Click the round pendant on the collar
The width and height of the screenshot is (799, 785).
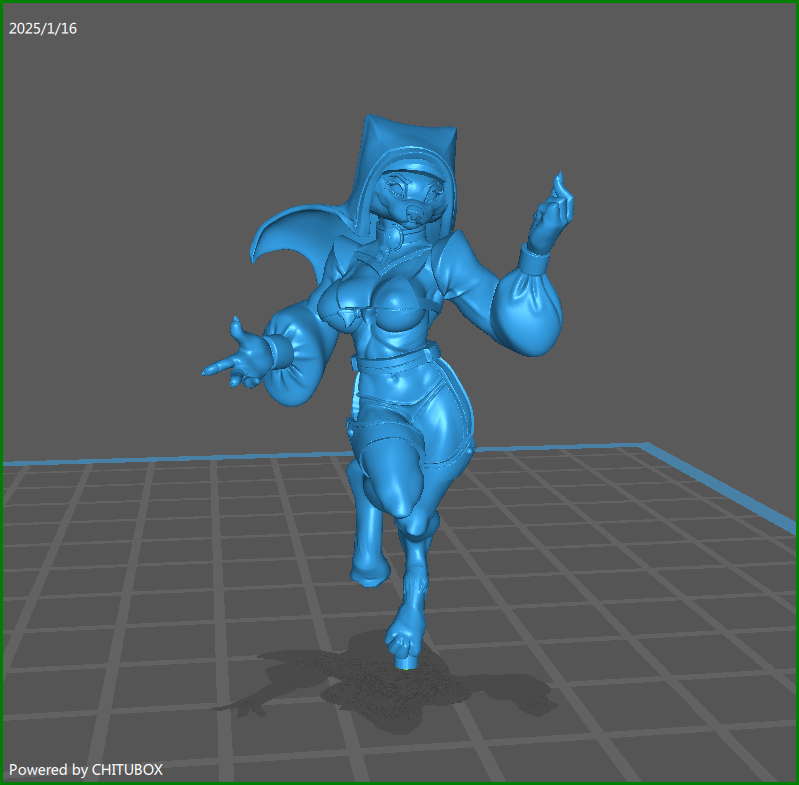[397, 238]
